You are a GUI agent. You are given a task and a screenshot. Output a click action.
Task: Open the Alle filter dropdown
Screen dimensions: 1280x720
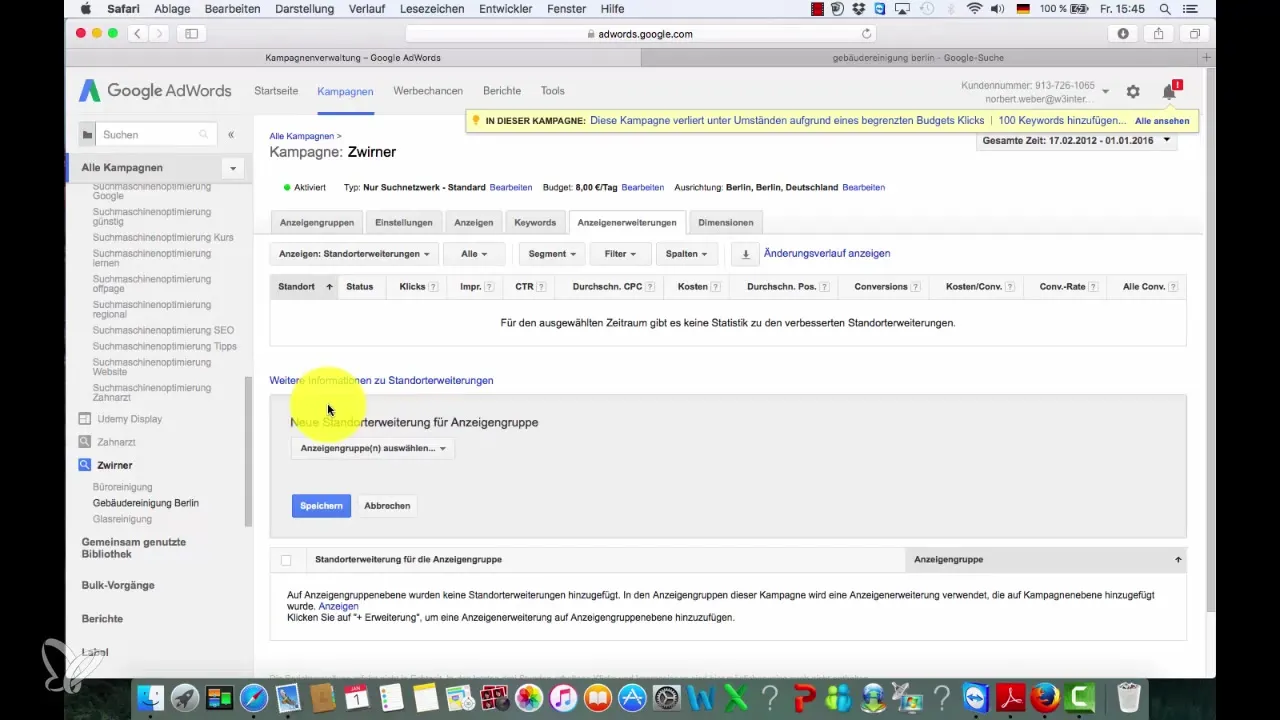pos(474,254)
